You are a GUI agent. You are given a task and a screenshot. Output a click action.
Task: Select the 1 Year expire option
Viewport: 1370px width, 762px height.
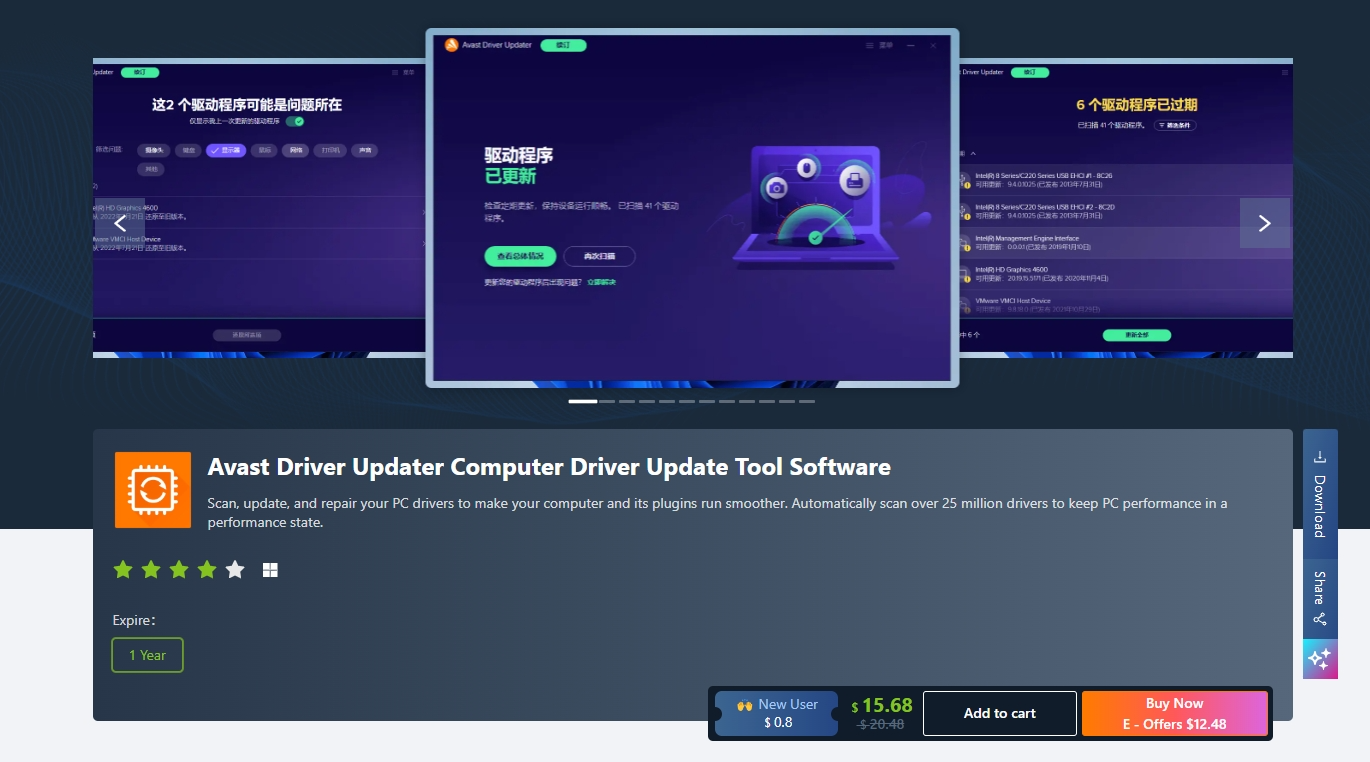click(147, 655)
